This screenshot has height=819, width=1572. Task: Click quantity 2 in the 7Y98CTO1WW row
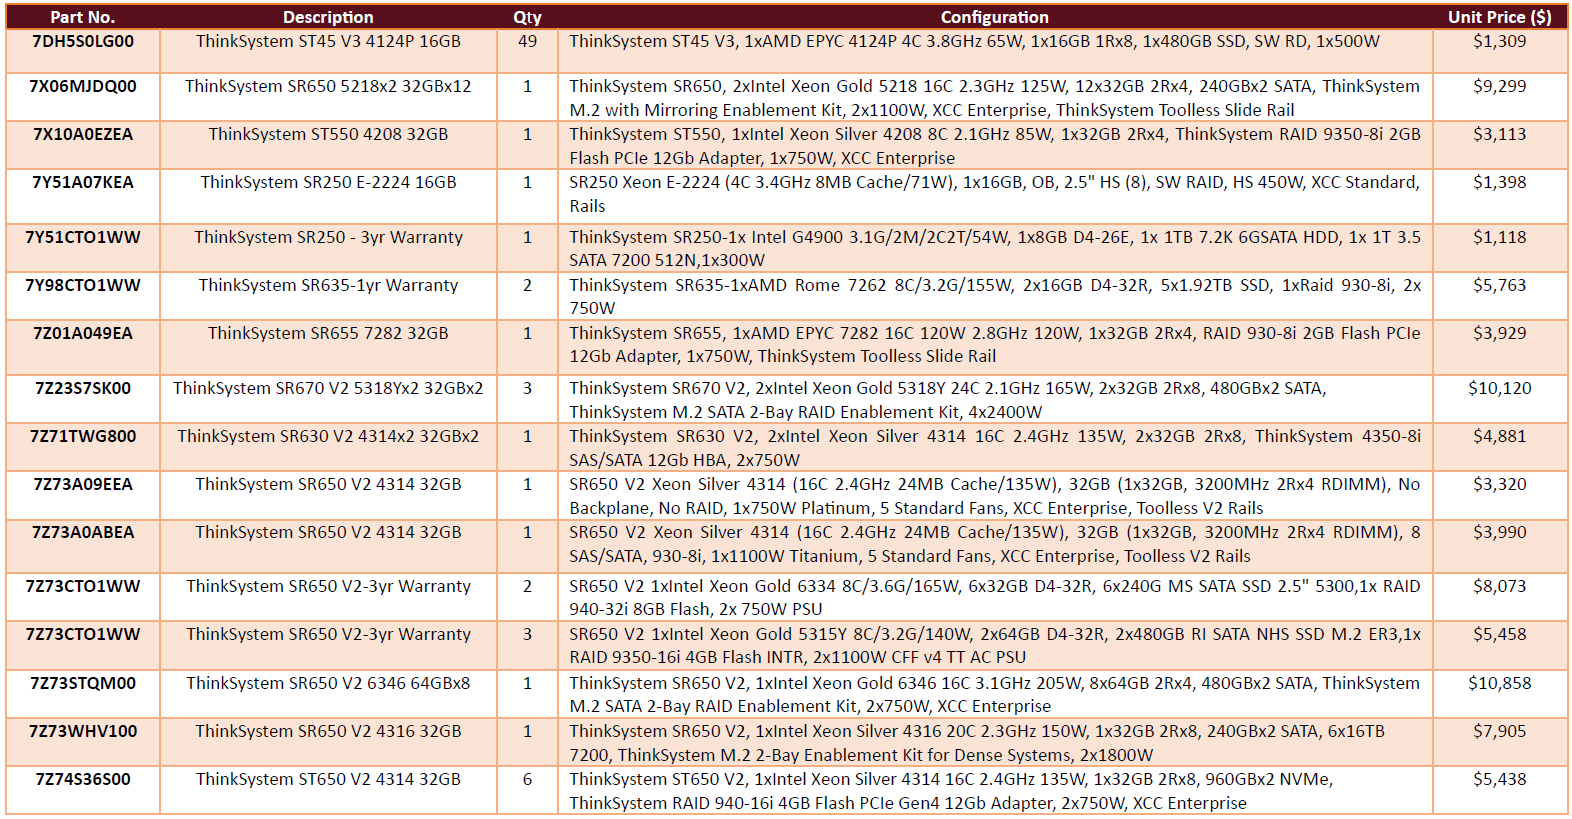(527, 285)
